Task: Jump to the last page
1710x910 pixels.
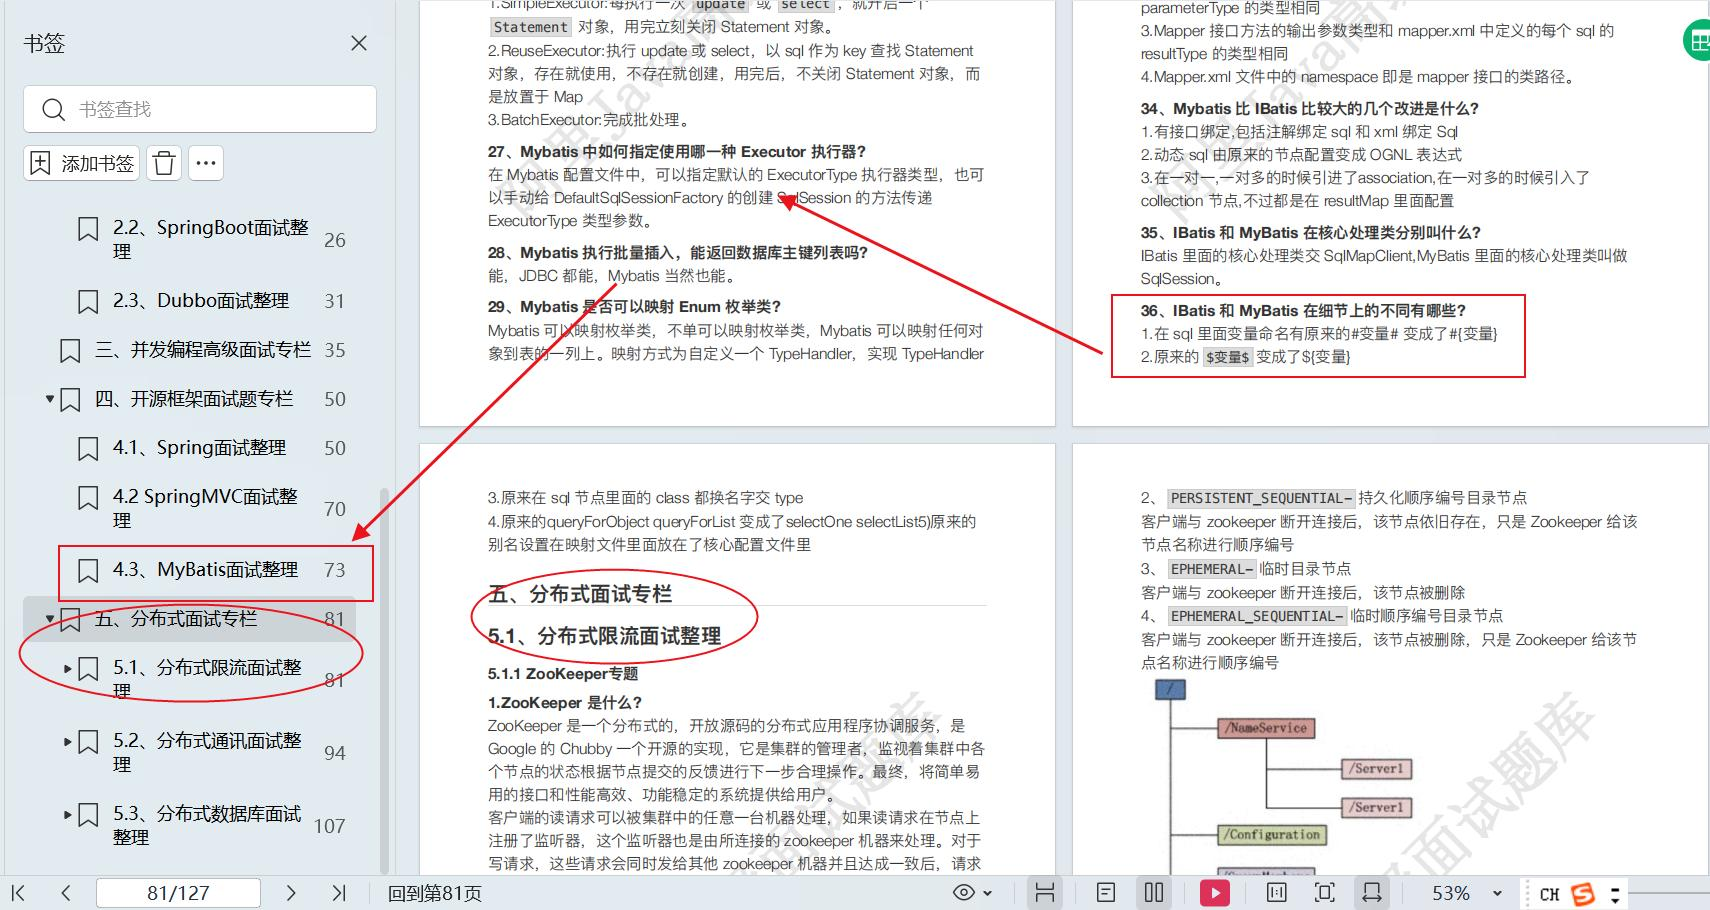Action: 339,893
